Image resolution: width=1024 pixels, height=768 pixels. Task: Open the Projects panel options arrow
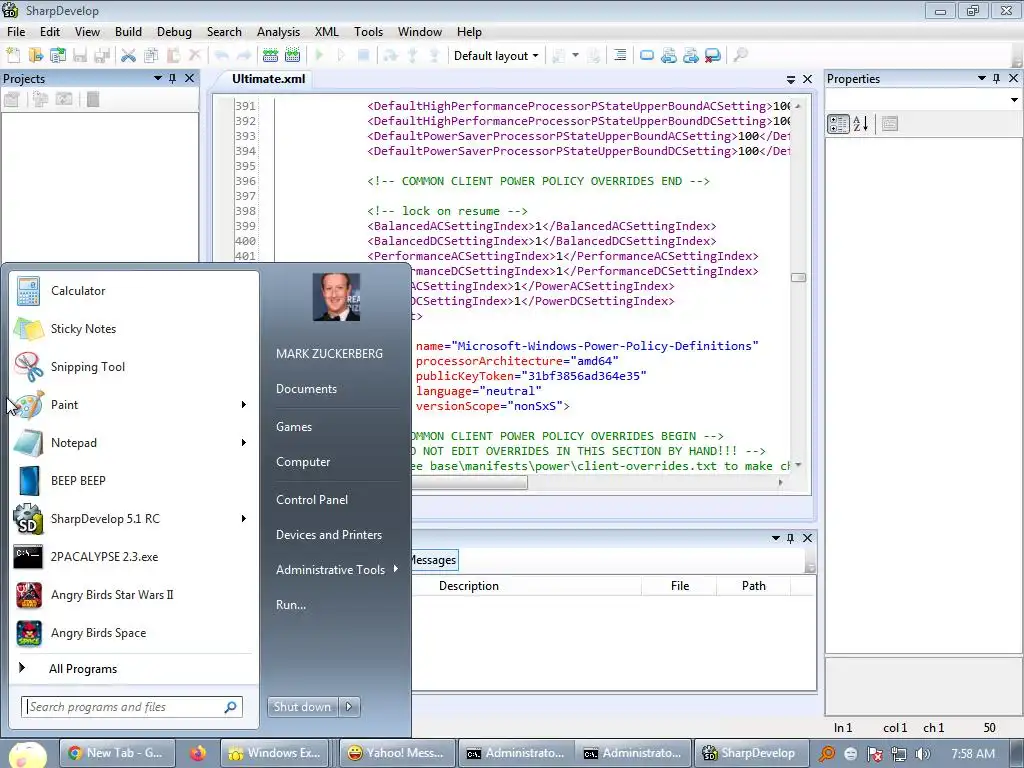[x=157, y=78]
